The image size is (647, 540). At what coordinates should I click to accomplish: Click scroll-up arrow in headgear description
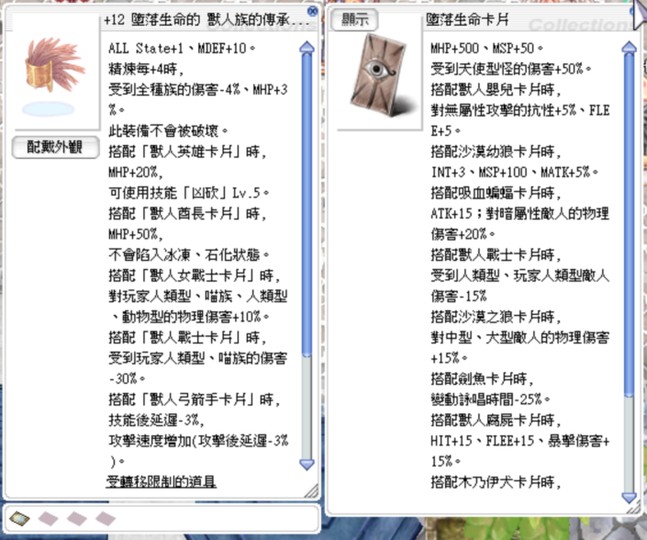[x=306, y=46]
